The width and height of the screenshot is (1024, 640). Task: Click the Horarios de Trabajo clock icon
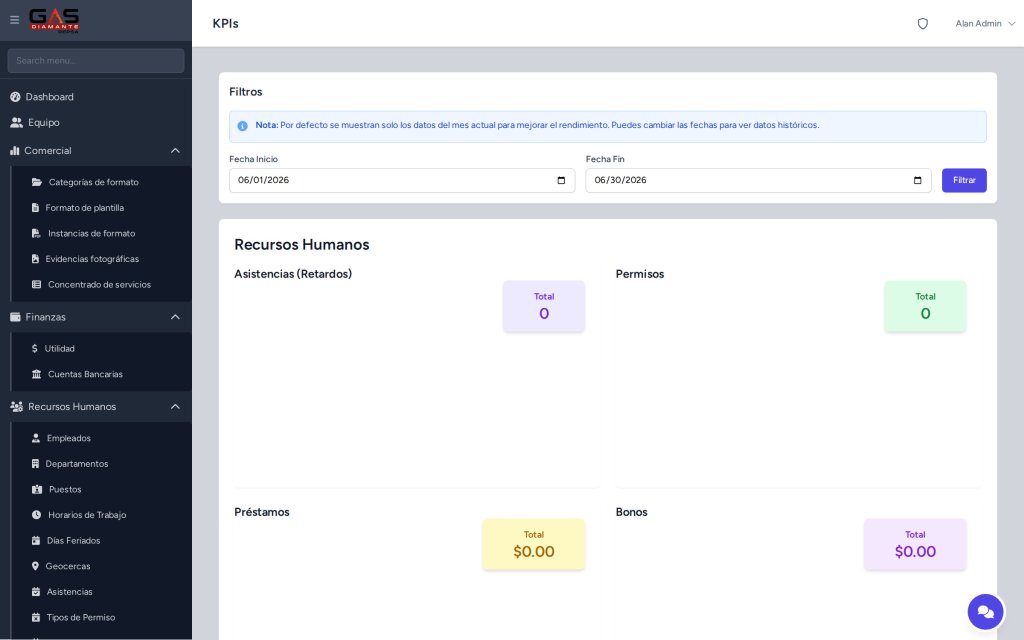pos(37,515)
